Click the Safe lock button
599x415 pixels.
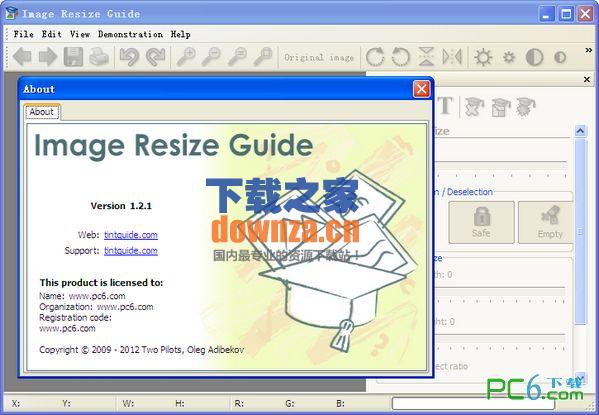[481, 222]
